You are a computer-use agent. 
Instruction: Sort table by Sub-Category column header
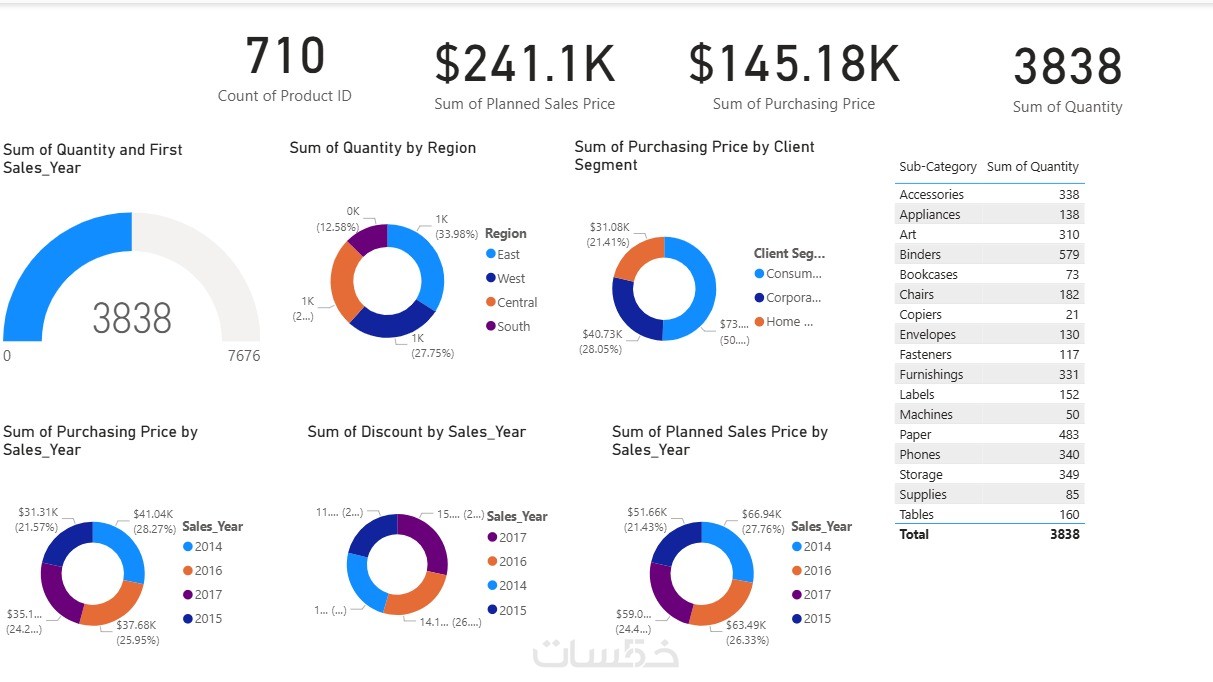938,167
